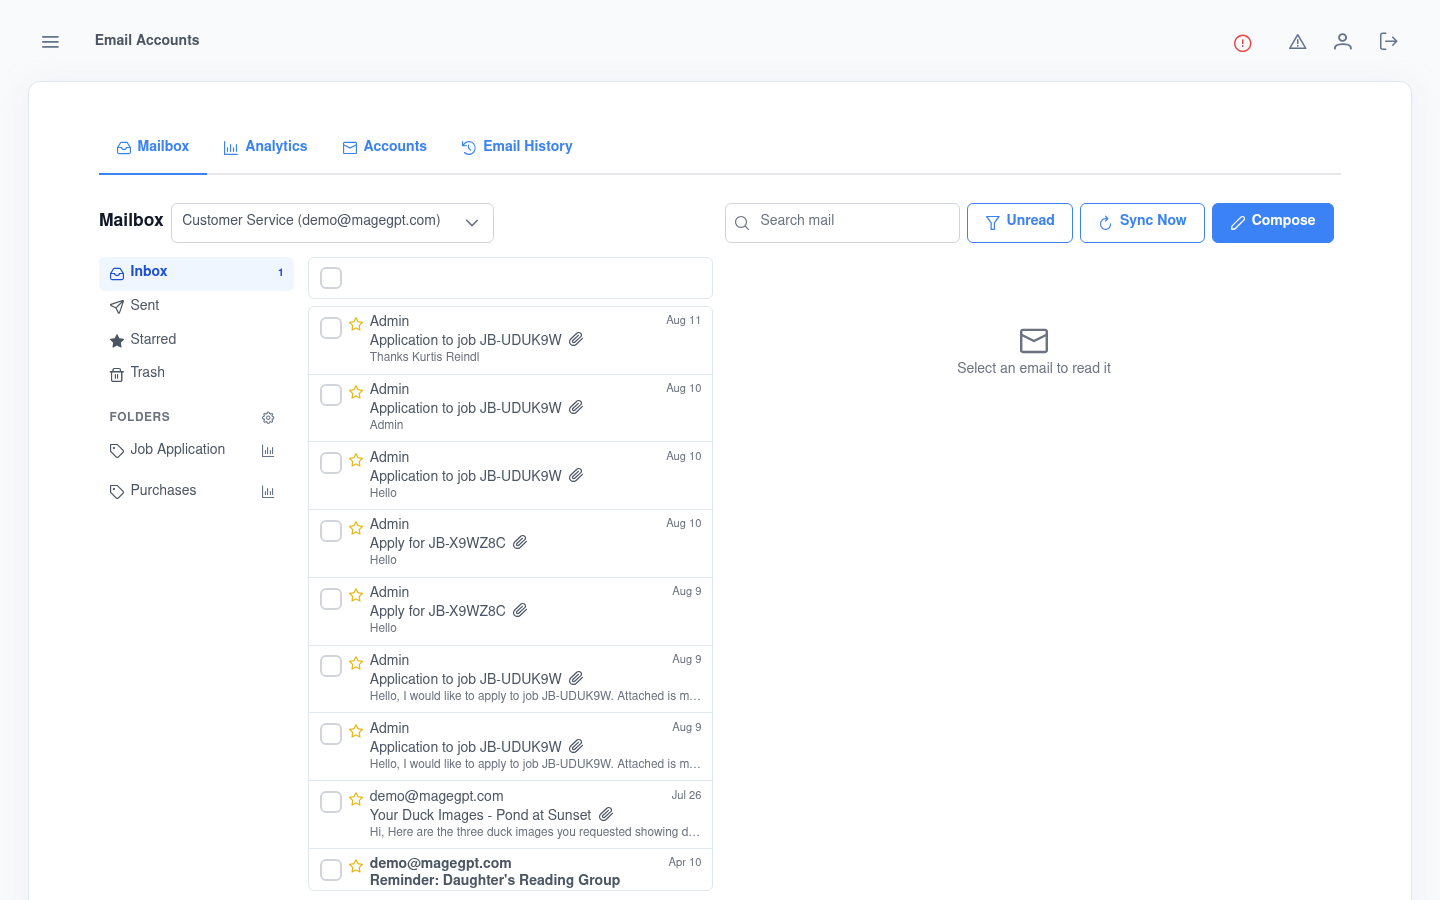Star the Your Duck Images email
The image size is (1440, 900).
(356, 799)
